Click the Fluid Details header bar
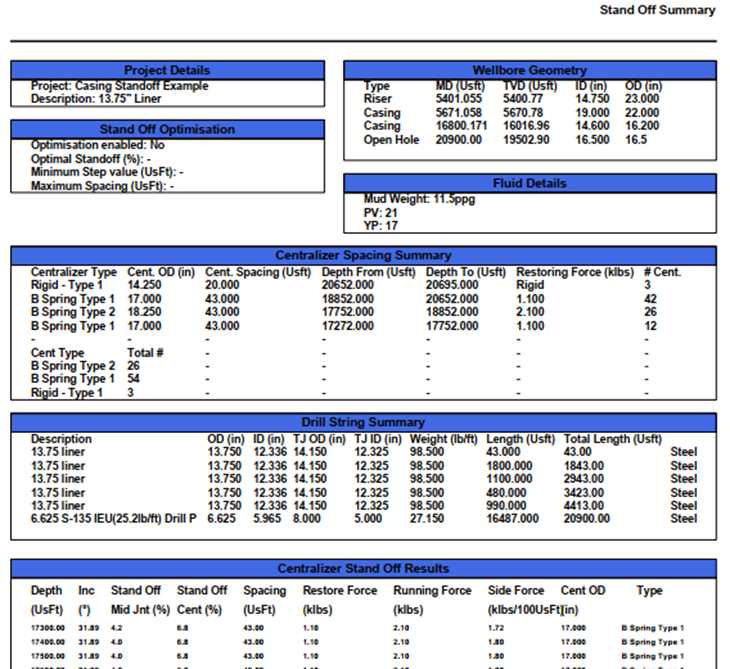The width and height of the screenshot is (730, 669). [529, 183]
